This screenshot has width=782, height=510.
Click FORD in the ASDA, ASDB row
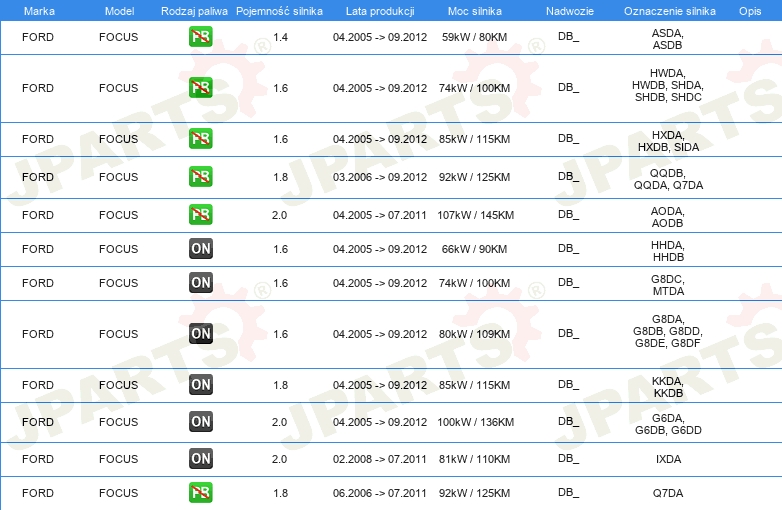tap(38, 37)
